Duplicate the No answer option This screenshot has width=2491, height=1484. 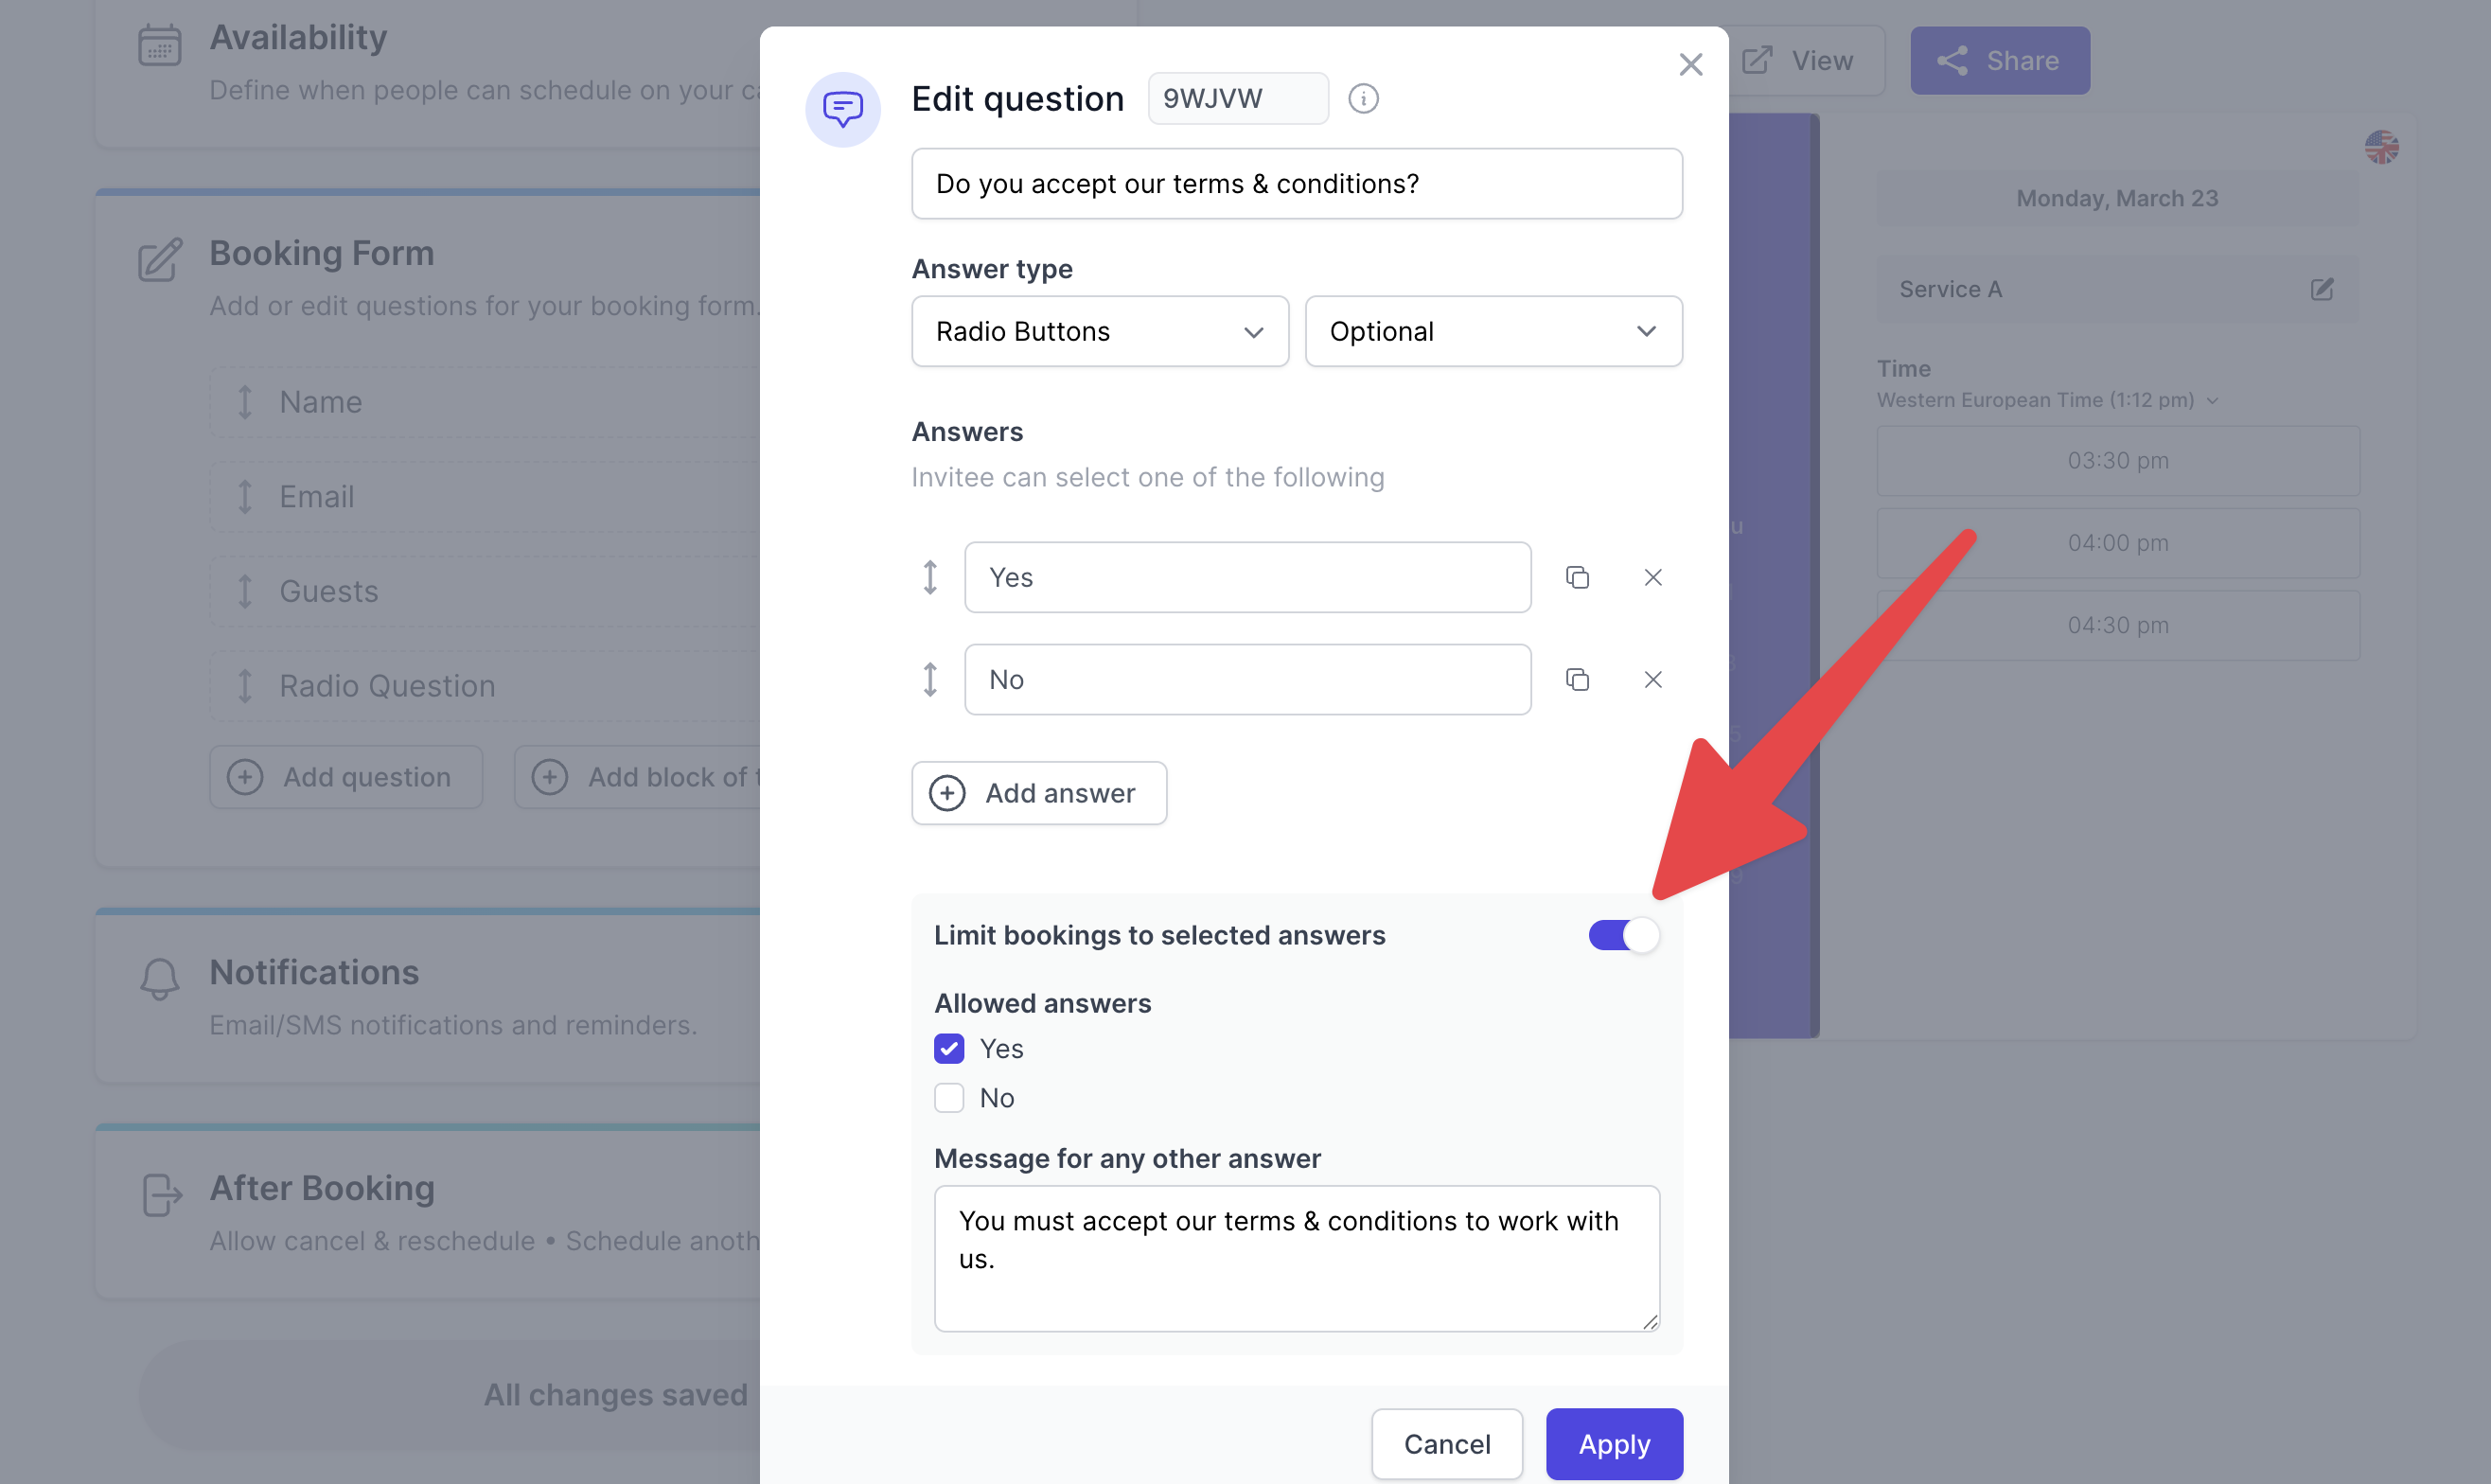tap(1577, 679)
